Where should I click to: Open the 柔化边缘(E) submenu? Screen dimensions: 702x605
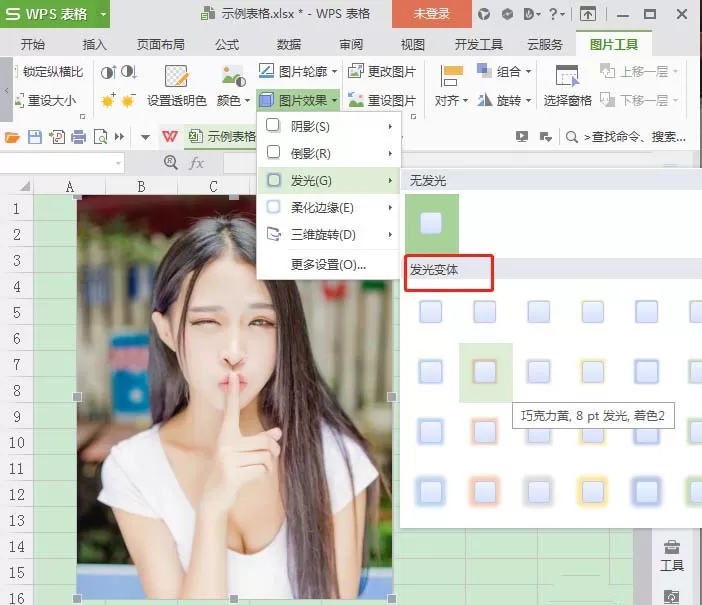329,207
